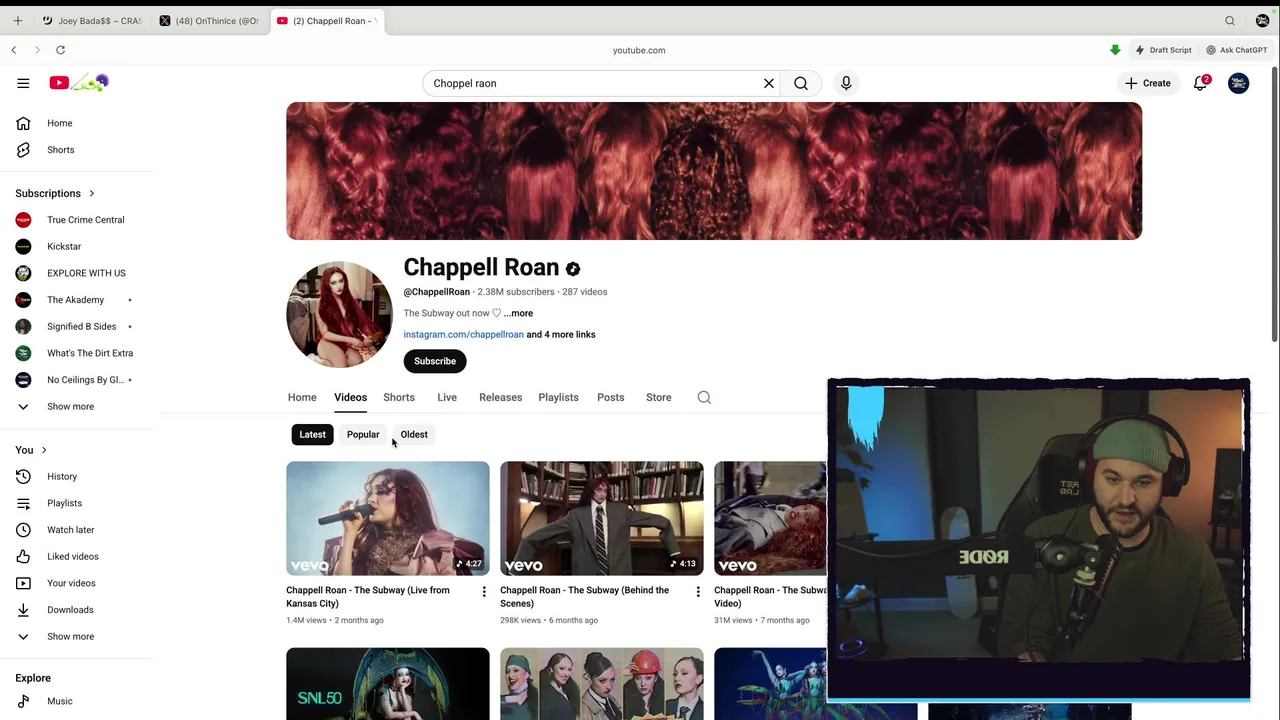Switch to OnThinice X browser tab
1280x720 pixels.
coord(210,20)
